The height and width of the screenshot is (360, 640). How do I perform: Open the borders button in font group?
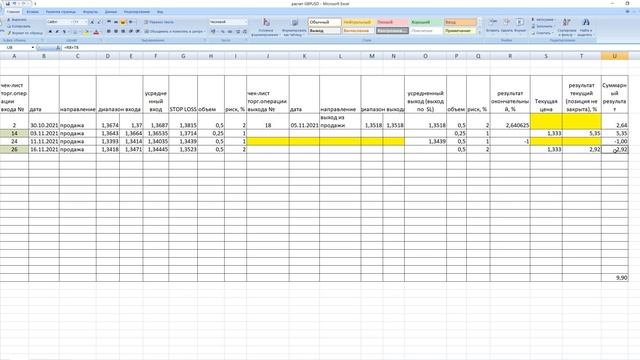point(76,32)
